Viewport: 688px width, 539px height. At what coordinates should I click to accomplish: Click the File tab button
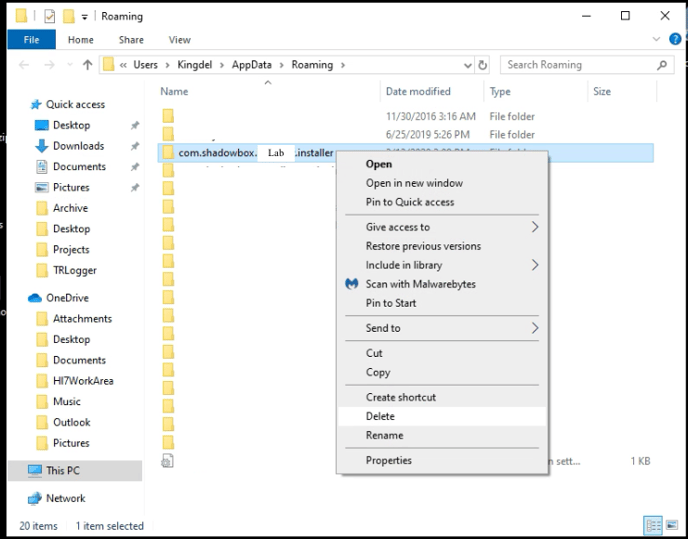coord(30,40)
